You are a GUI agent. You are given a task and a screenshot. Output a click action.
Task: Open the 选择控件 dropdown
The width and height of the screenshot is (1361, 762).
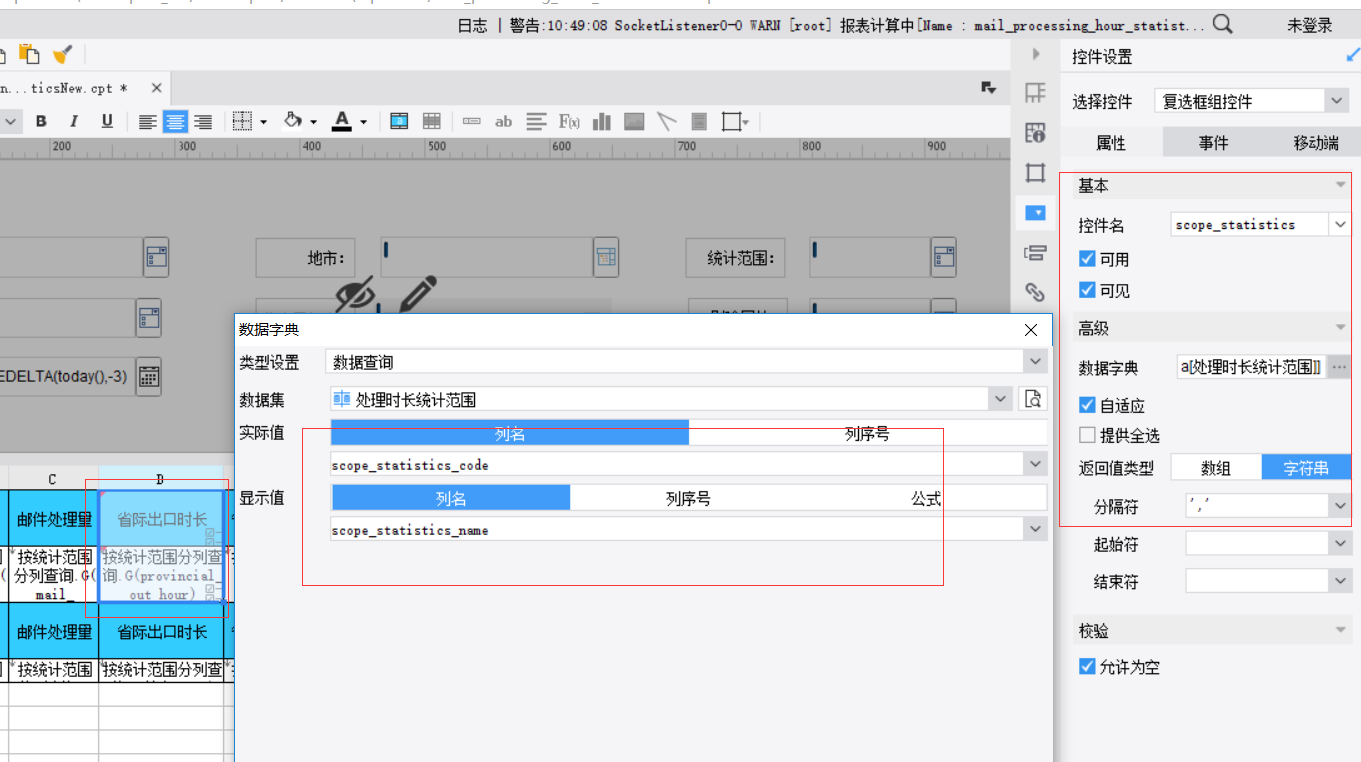1338,101
